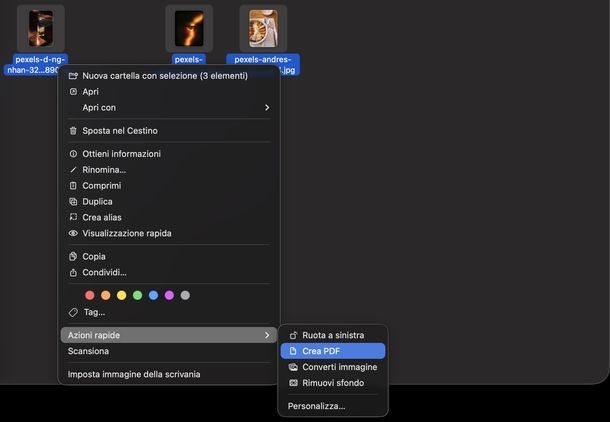The height and width of the screenshot is (422, 610).
Task: Click the rotate icon beside Ruota a sinistra
Action: 293,335
